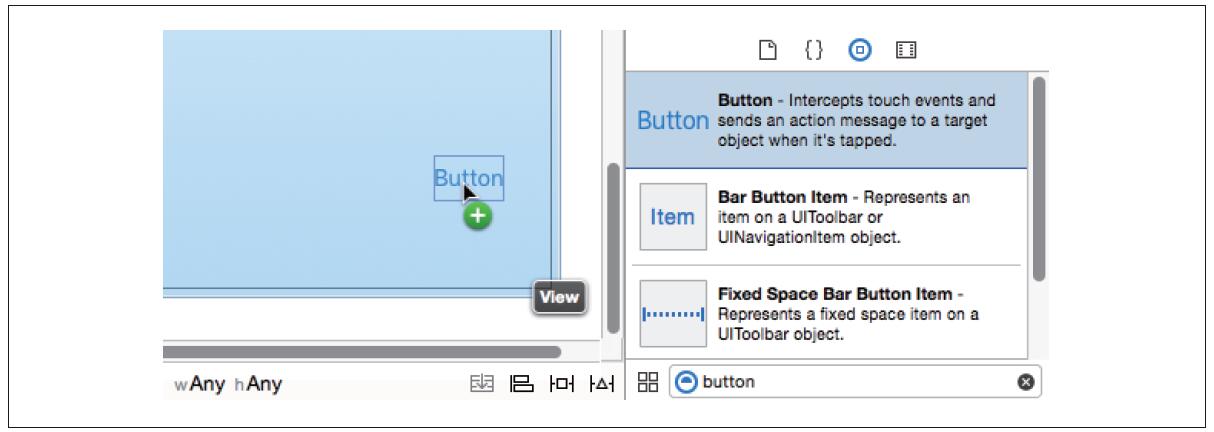
Task: Click the Update Frames stack icon
Action: pos(482,382)
